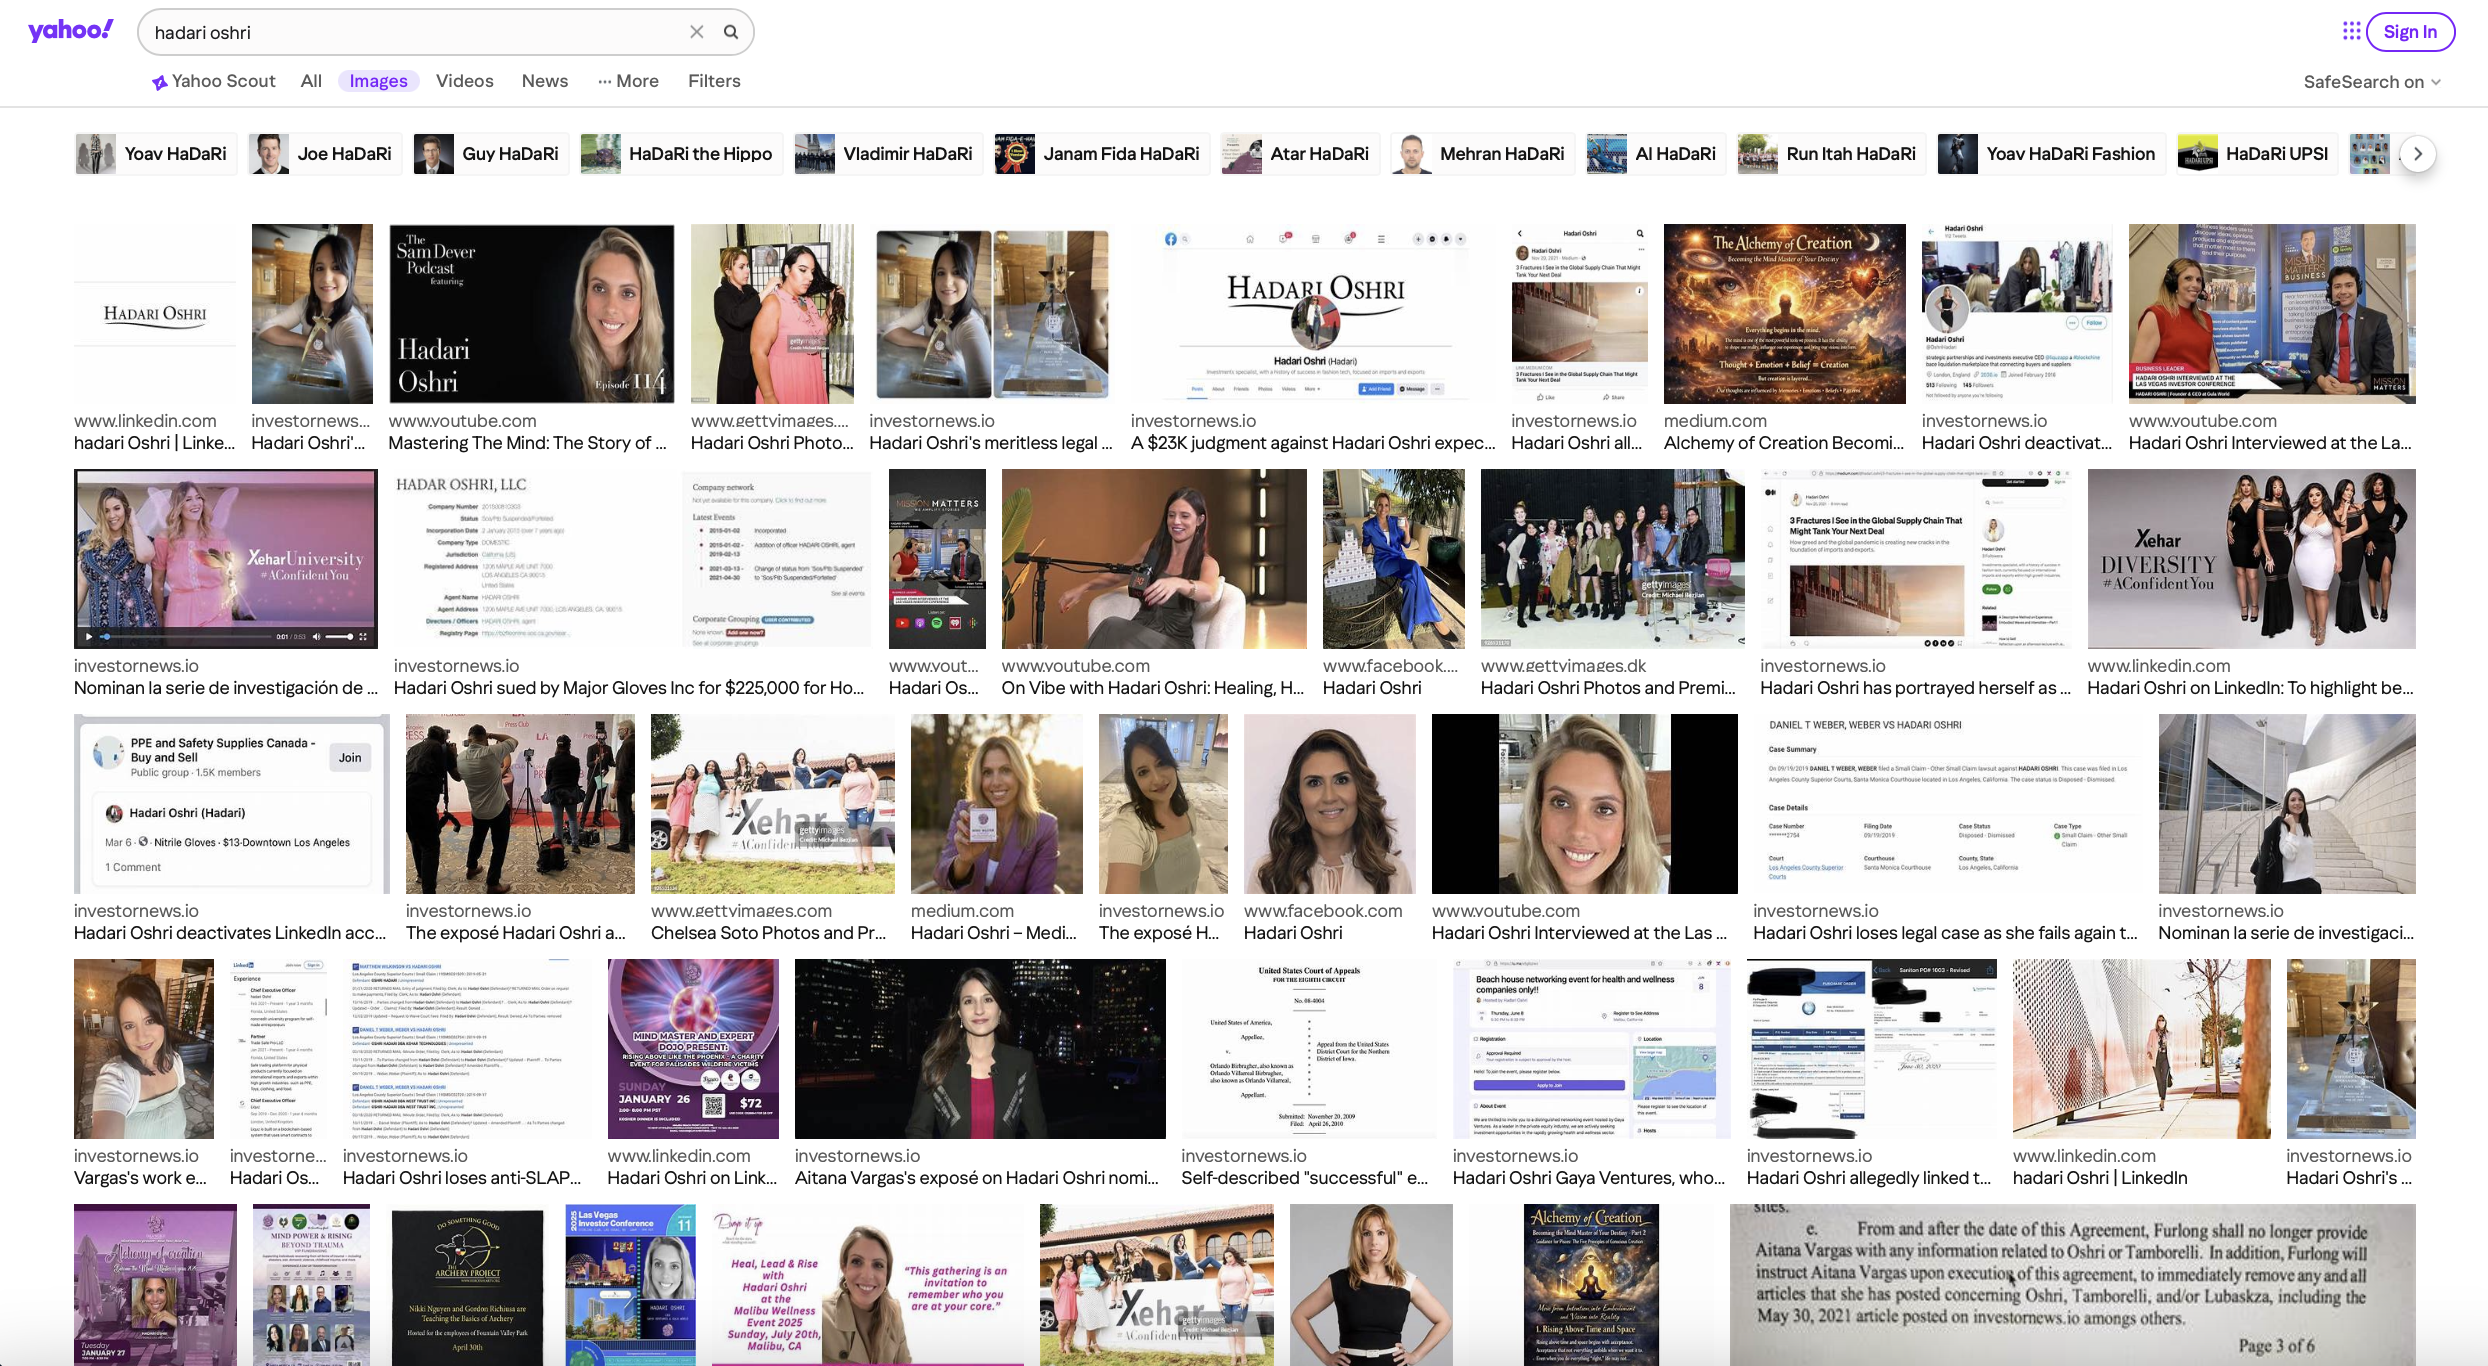The image size is (2488, 1366).
Task: Open the Archery Project flyer image
Action: [x=467, y=1285]
